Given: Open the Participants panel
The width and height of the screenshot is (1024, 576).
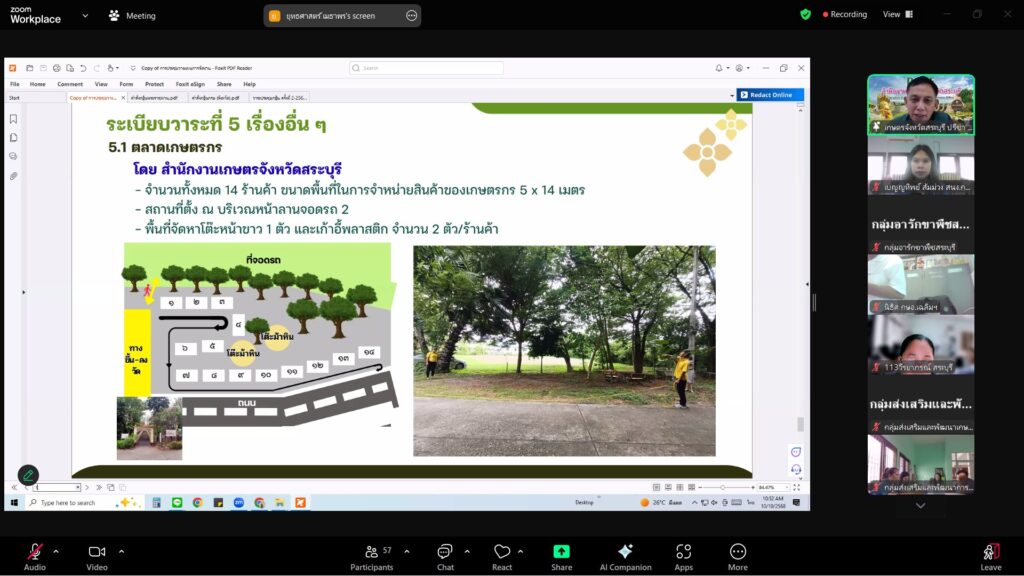Looking at the screenshot, I should tap(372, 551).
